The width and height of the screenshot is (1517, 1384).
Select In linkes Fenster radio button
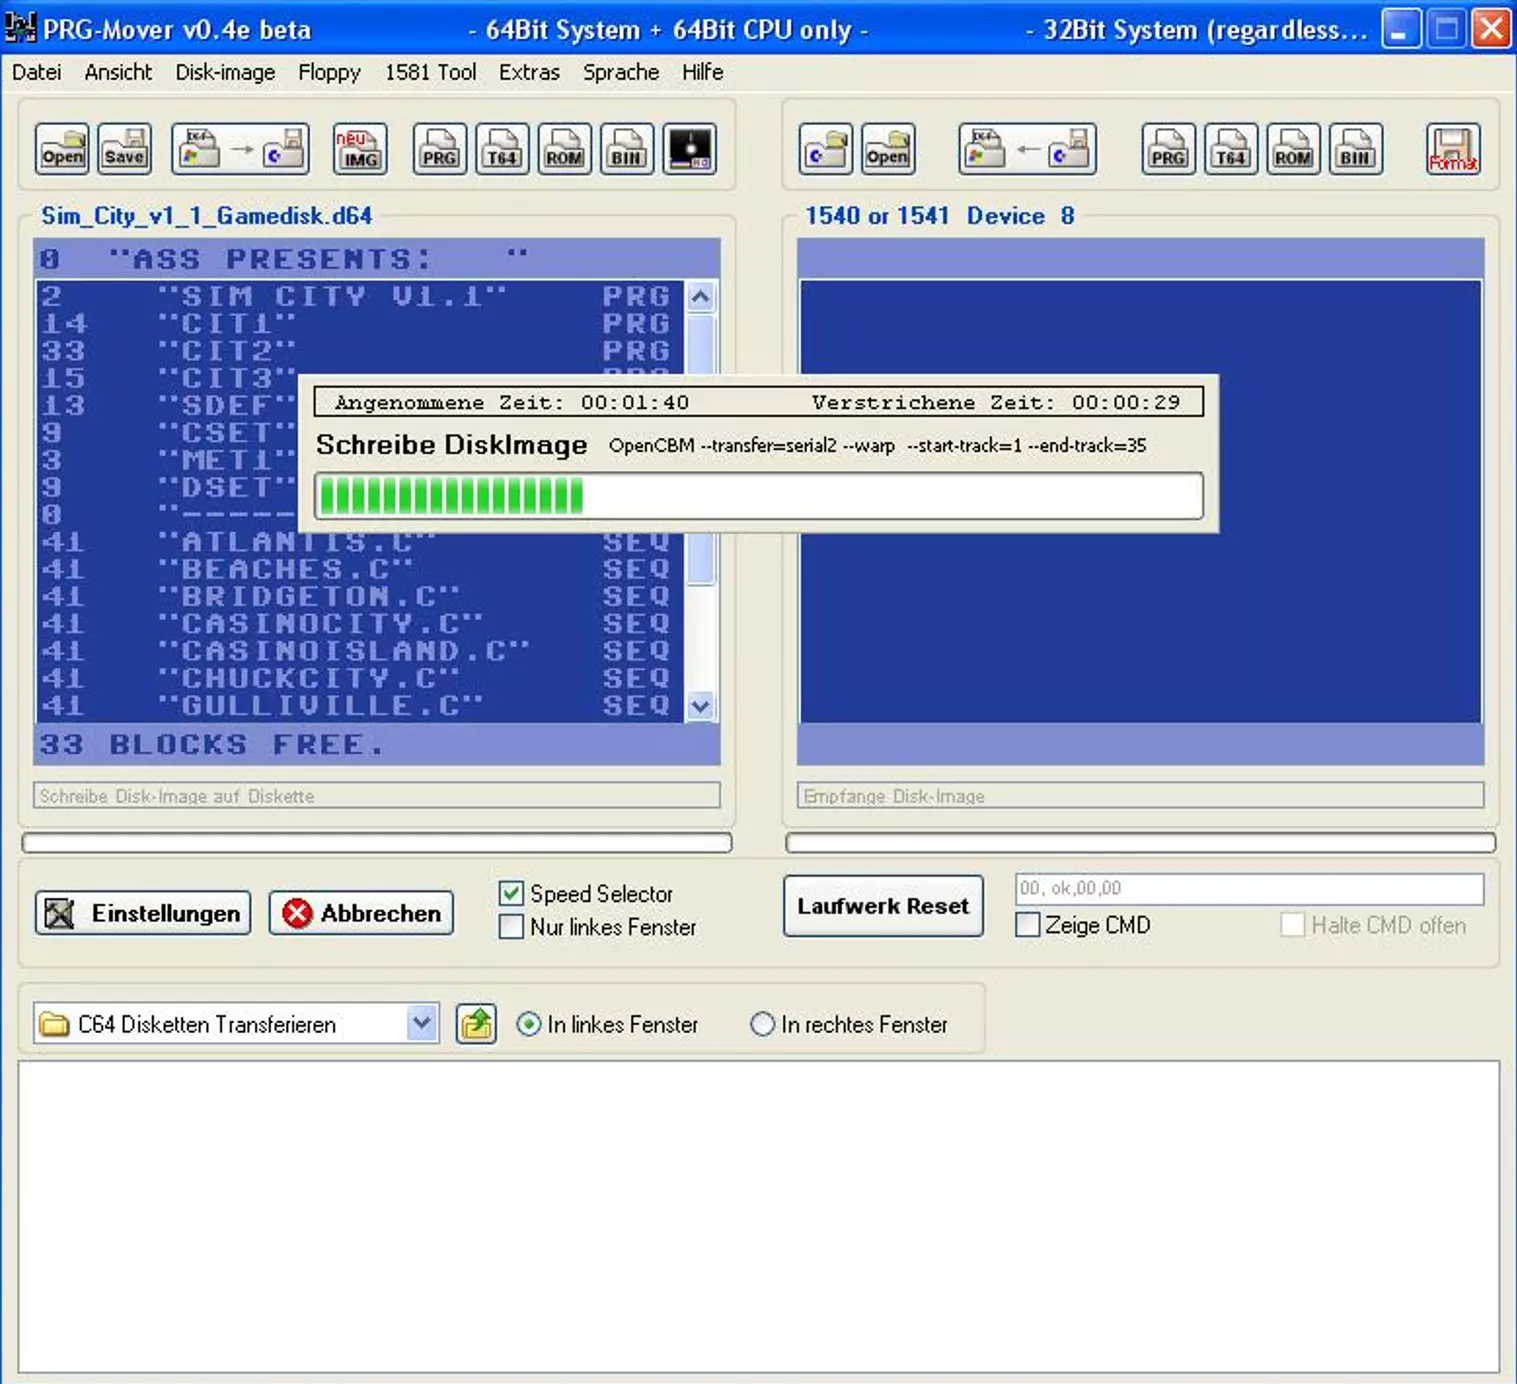click(x=529, y=1024)
